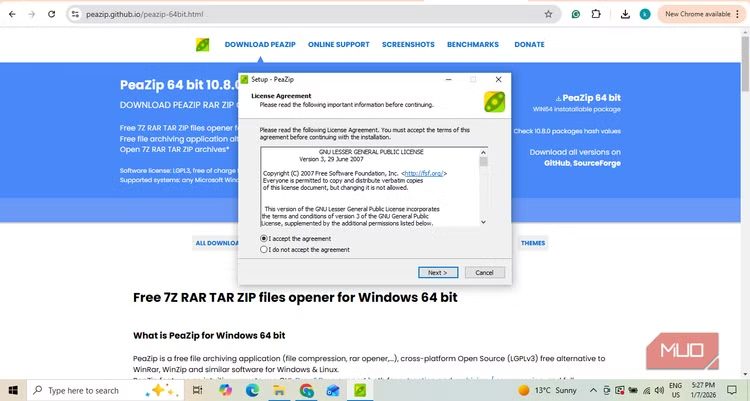This screenshot has height=401, width=750.
Task: Click the Donate navigation link
Action: 529,45
